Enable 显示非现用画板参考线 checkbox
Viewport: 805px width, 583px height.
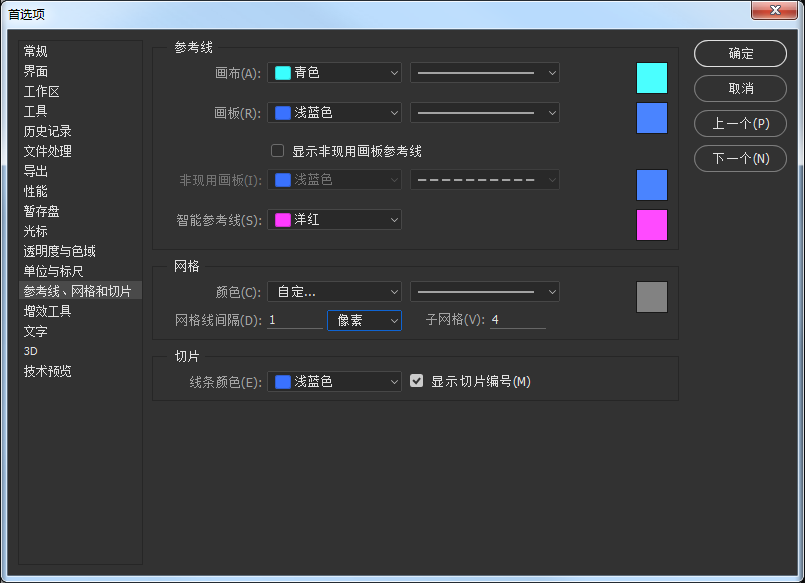tap(277, 151)
